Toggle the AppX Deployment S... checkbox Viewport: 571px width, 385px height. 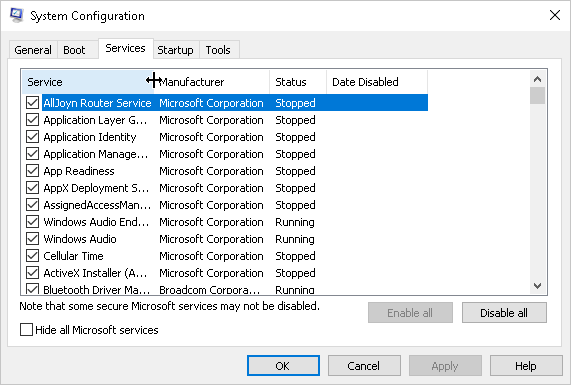[32, 188]
